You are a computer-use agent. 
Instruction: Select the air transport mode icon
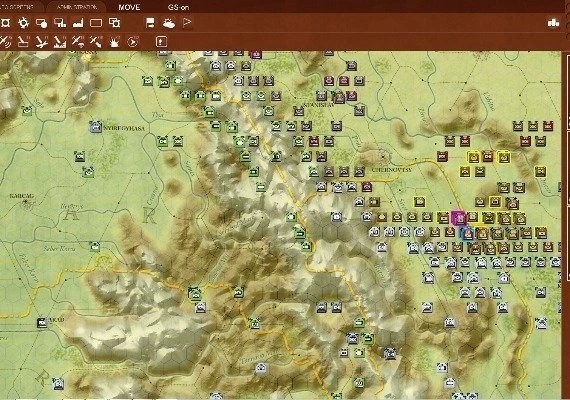click(78, 42)
